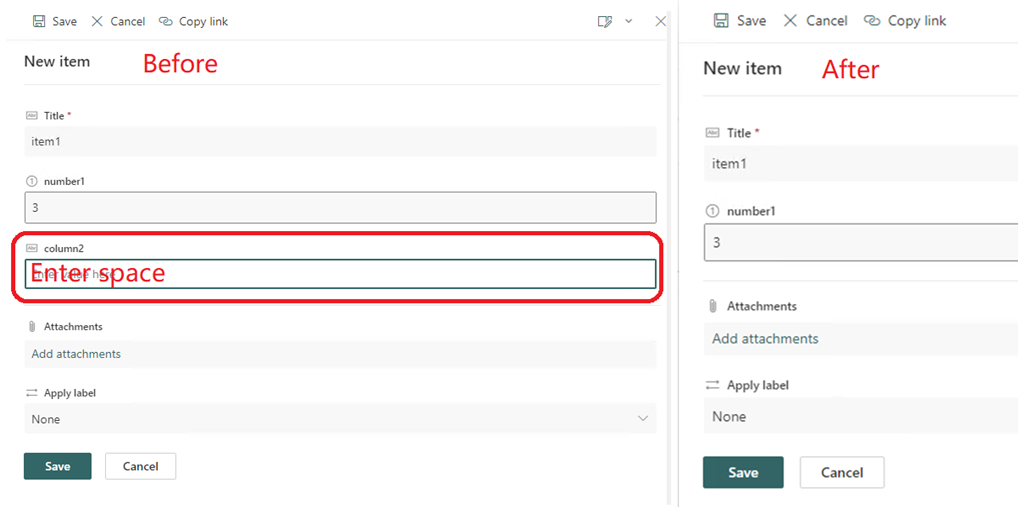Click the Title label in the After panel
This screenshot has height=507, width=1018.
coord(739,132)
